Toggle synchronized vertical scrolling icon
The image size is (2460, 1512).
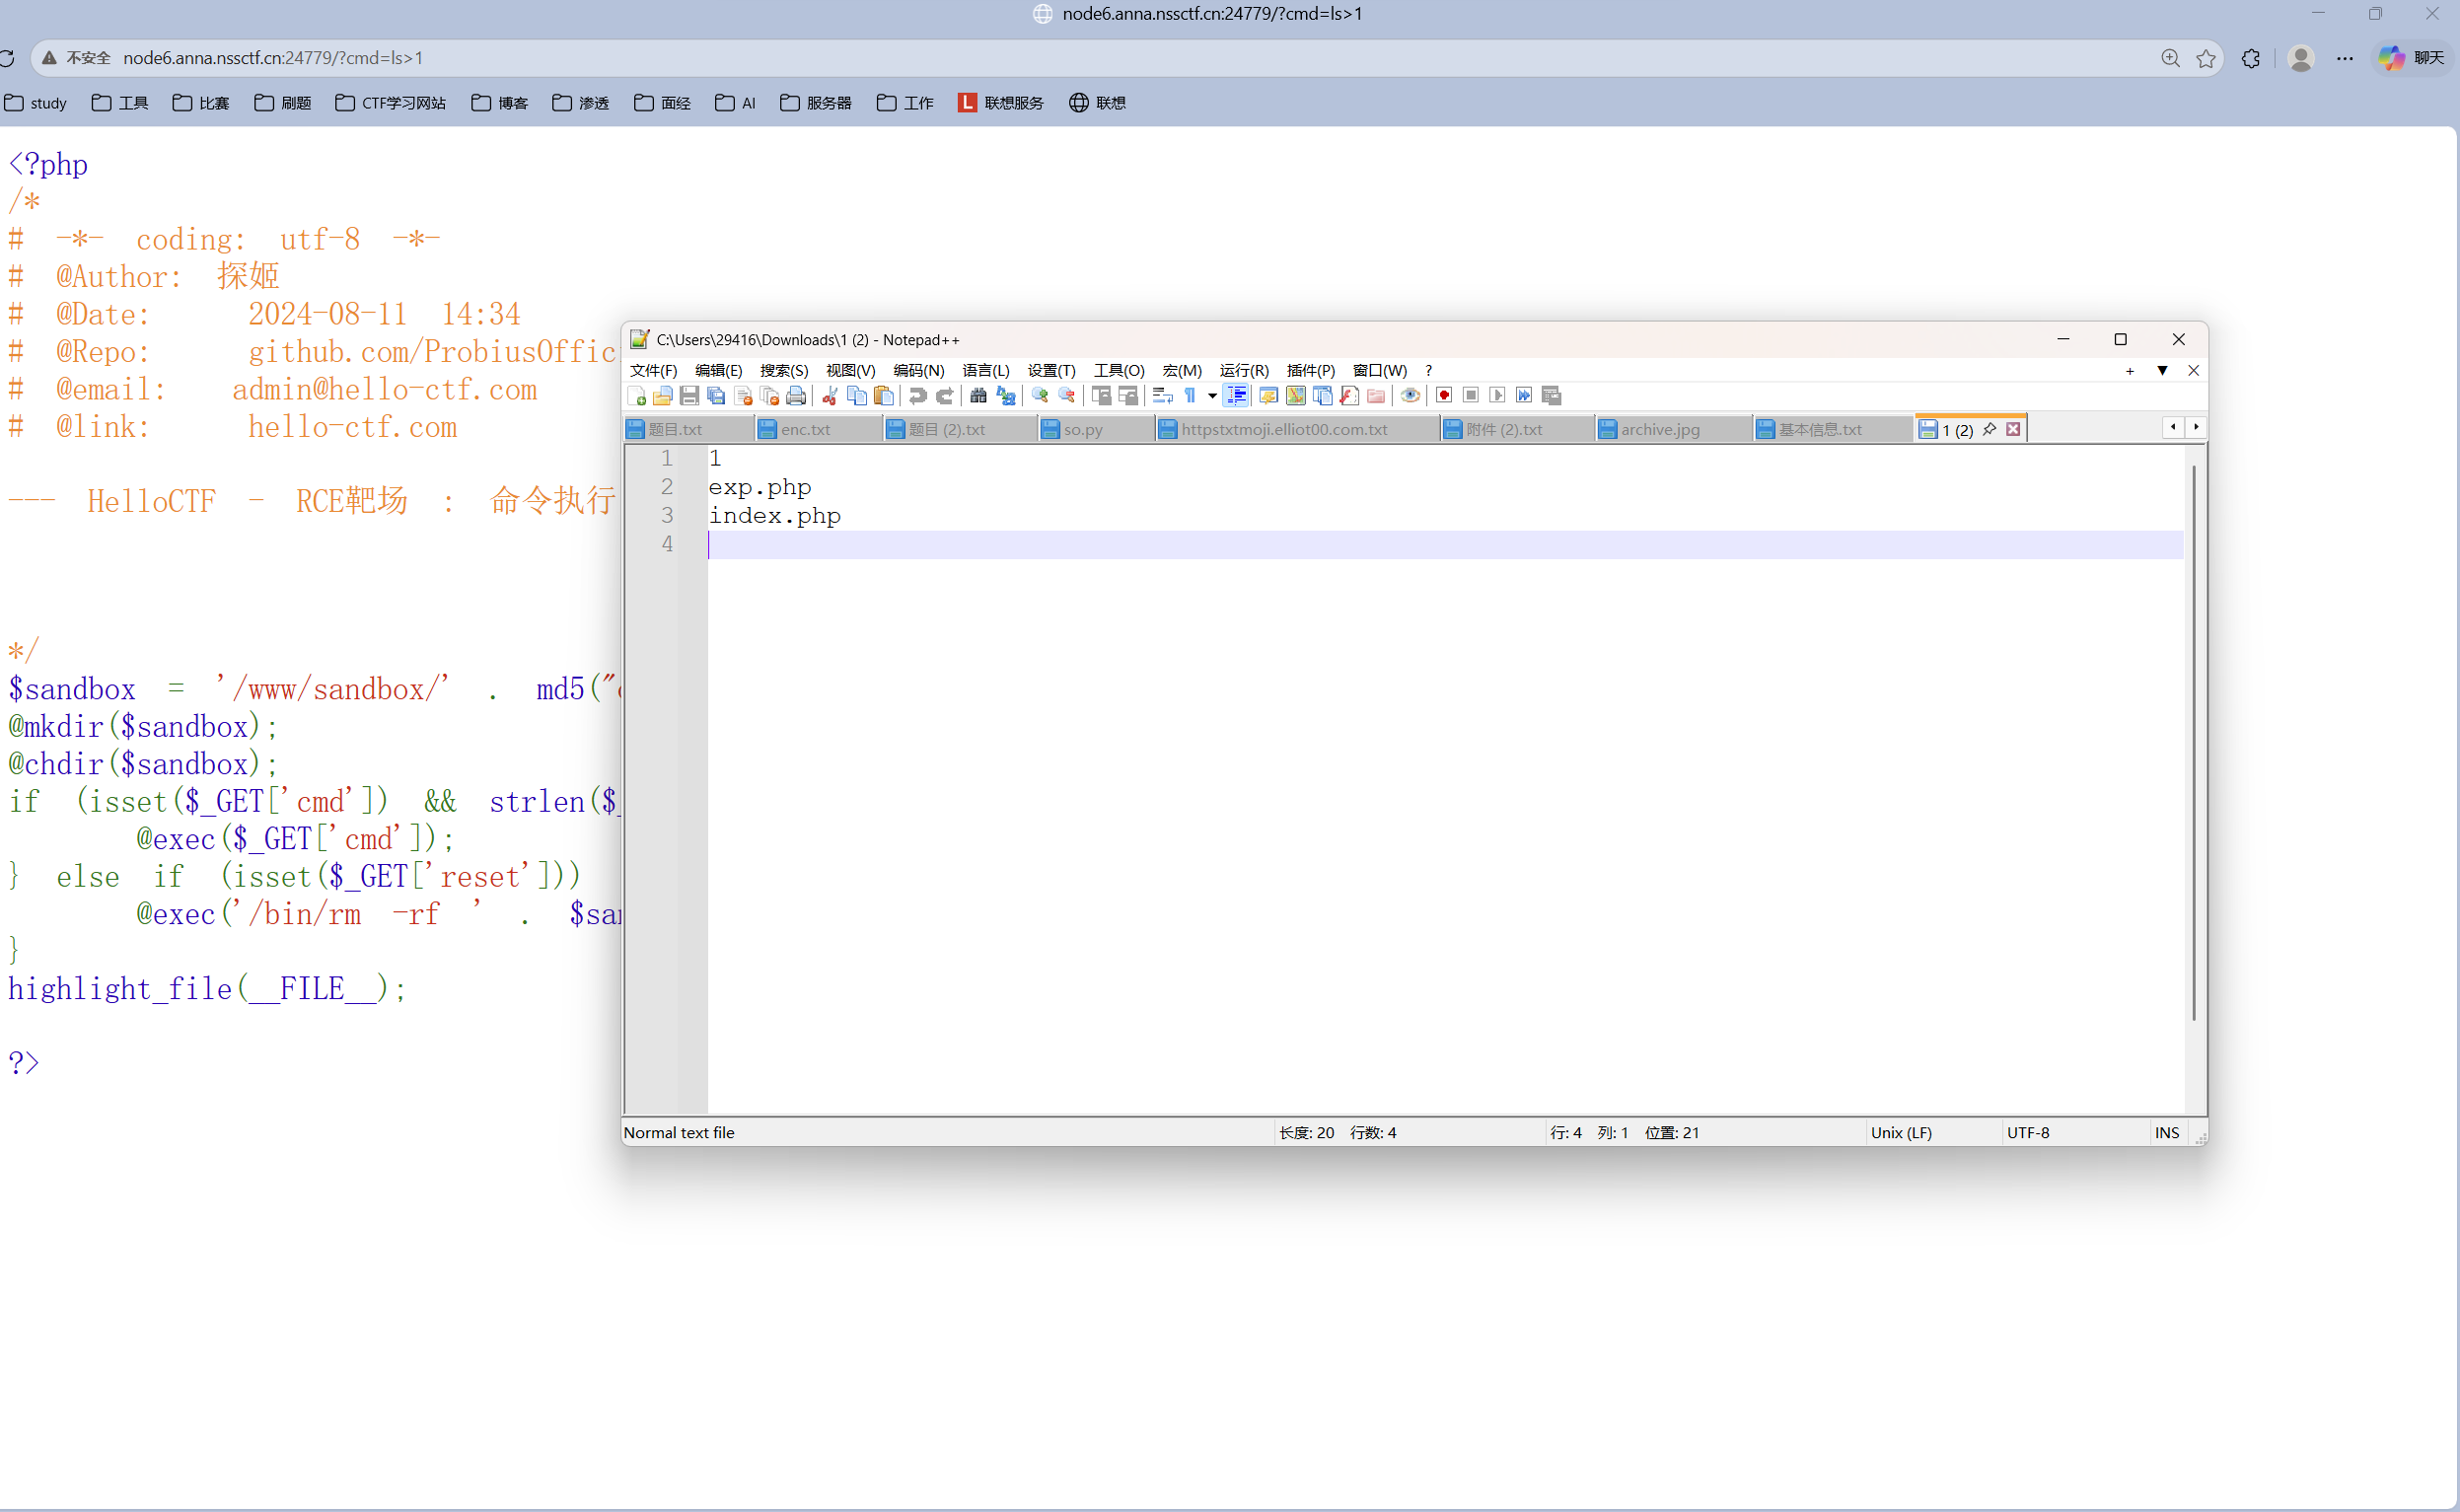point(1101,396)
